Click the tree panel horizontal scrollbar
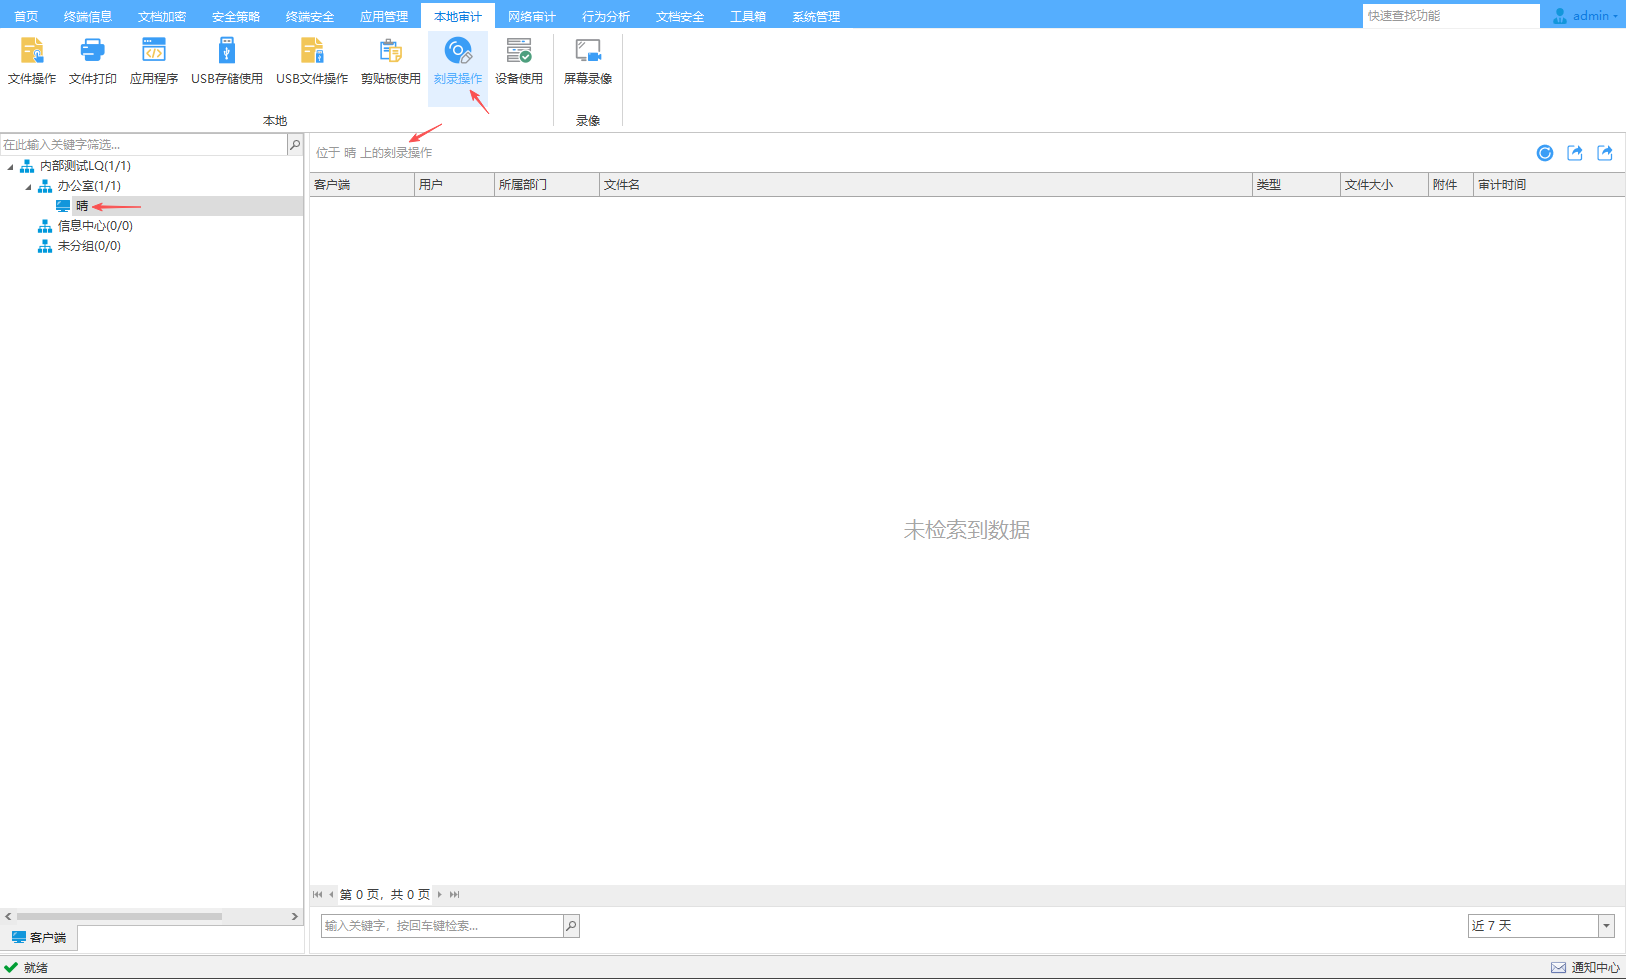 pos(120,916)
